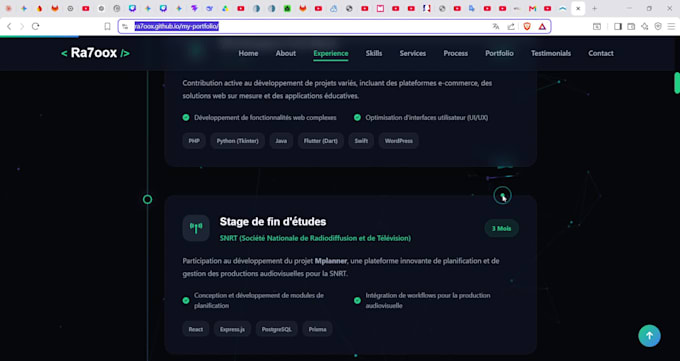Viewport: 680px width, 361px height.
Task: Open the Brave Shields lion icon
Action: click(527, 26)
